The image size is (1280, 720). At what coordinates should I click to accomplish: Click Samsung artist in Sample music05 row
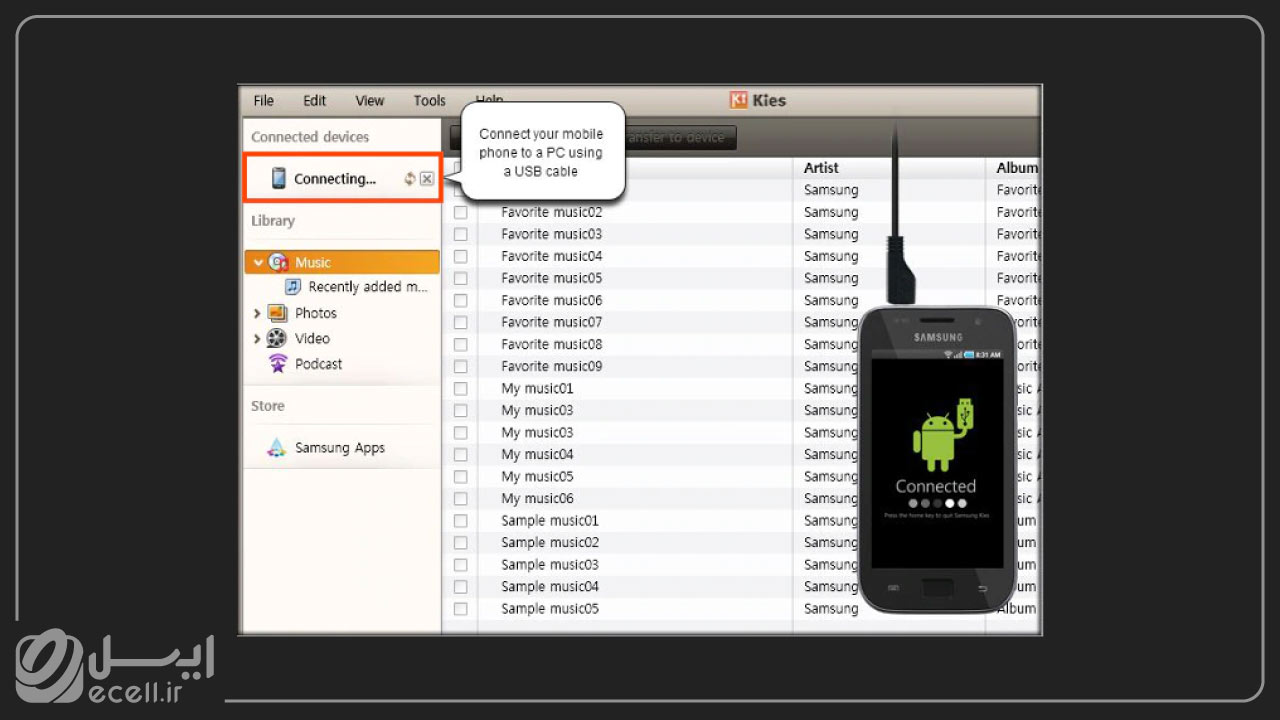(x=831, y=608)
